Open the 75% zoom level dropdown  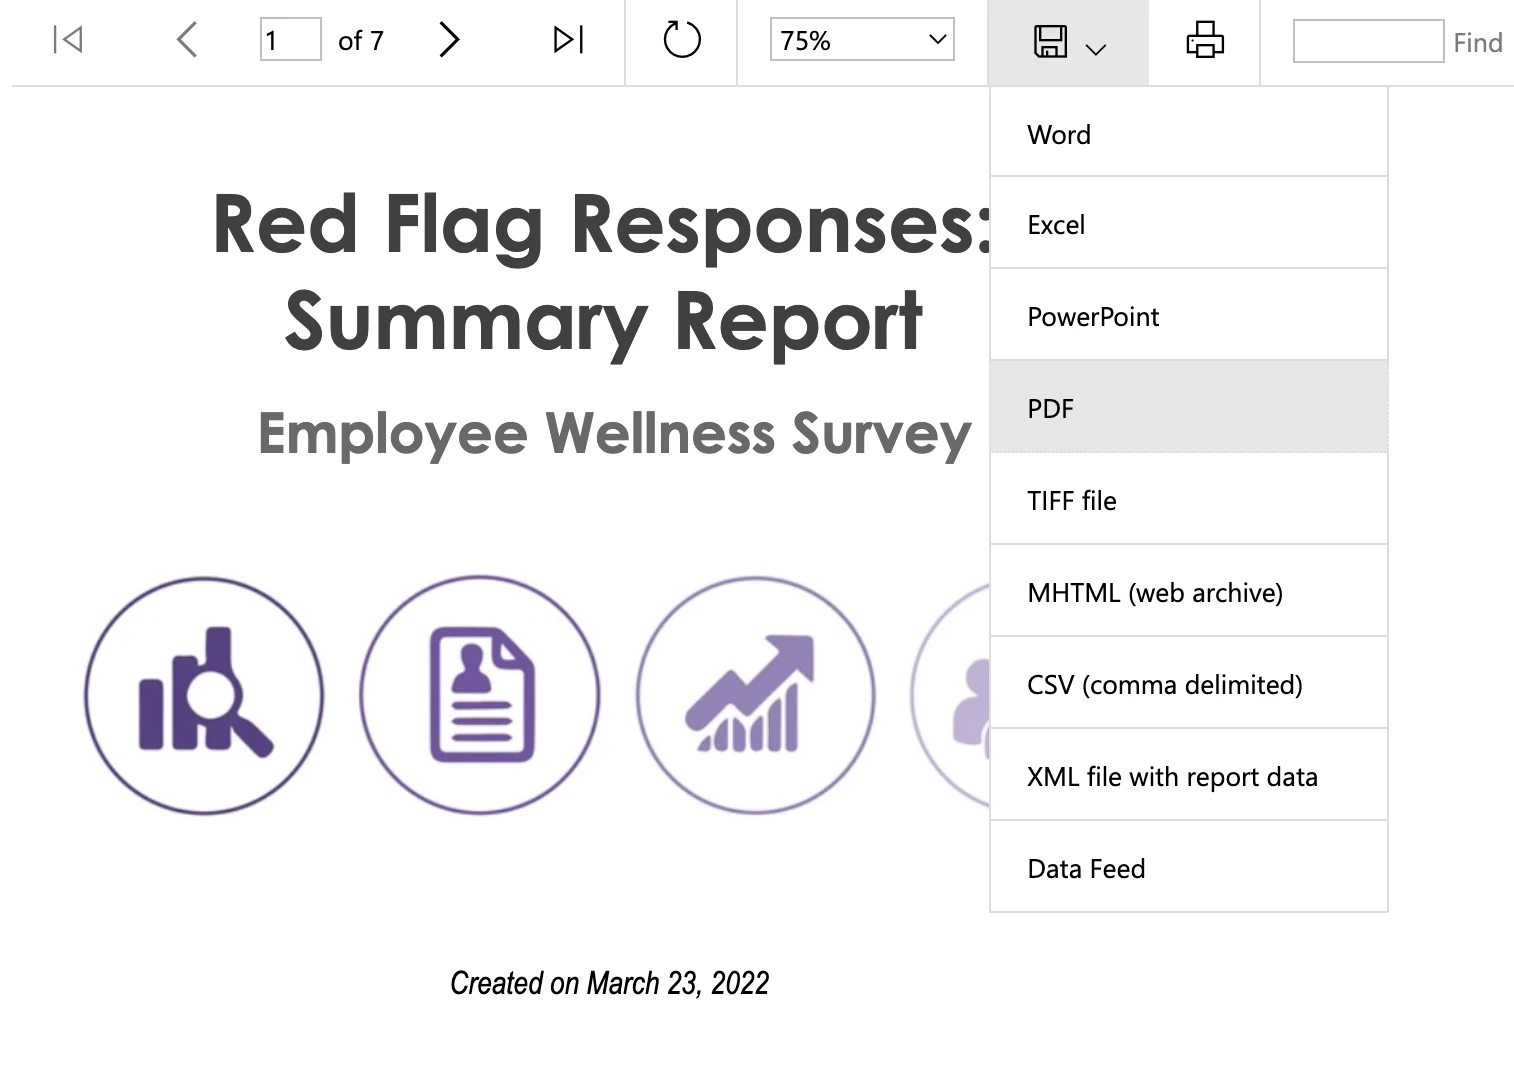click(861, 40)
